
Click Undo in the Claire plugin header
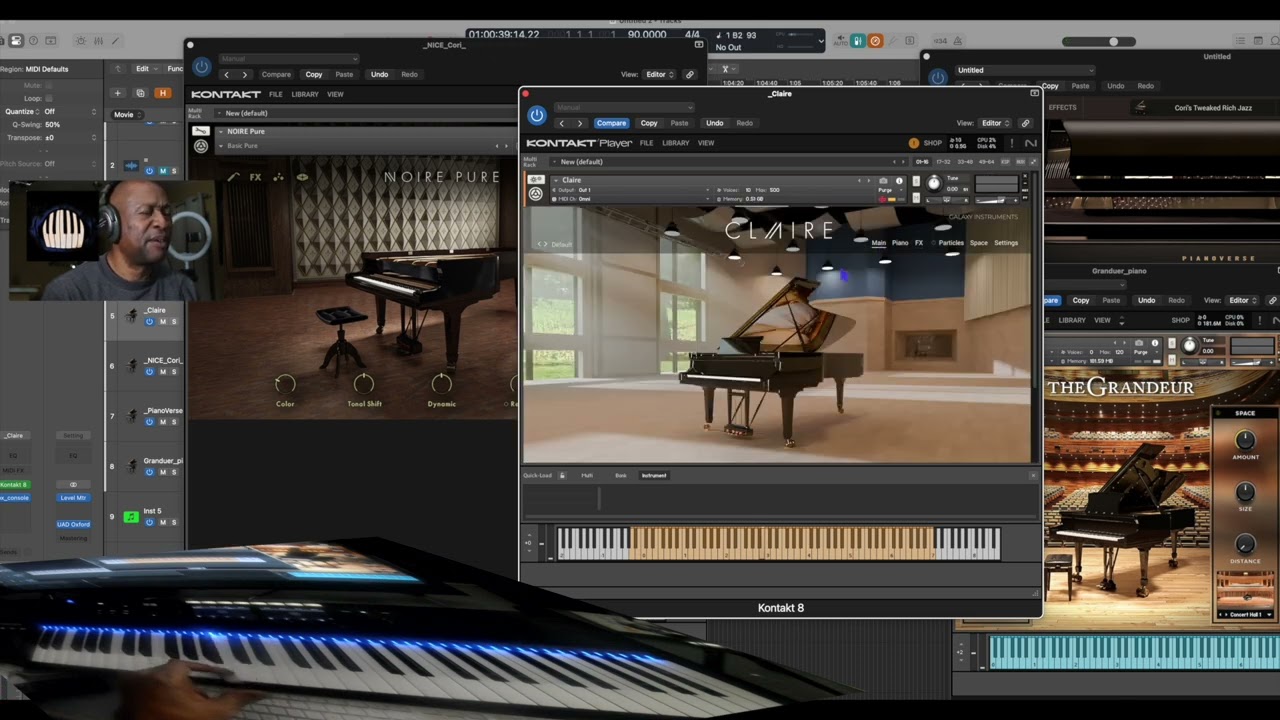(714, 123)
